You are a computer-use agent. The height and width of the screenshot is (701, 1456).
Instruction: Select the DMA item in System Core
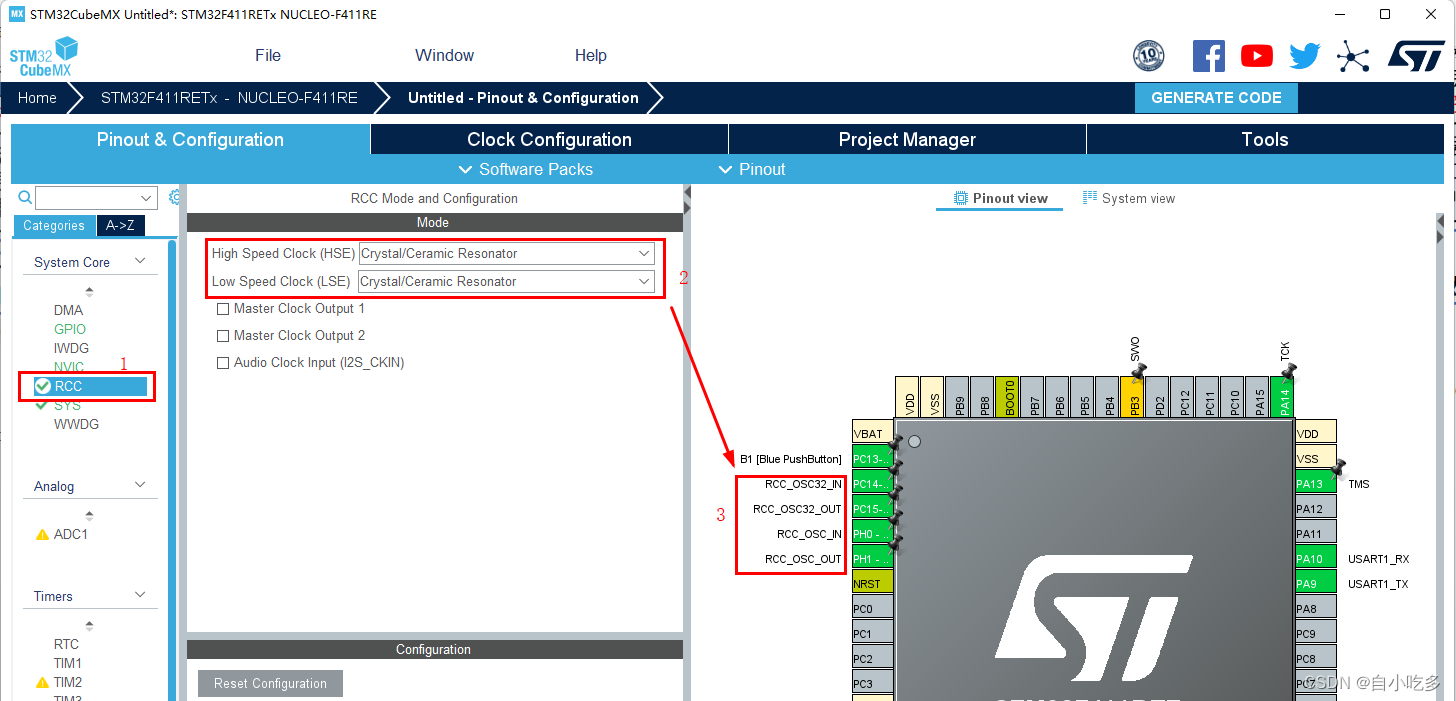pyautogui.click(x=68, y=310)
